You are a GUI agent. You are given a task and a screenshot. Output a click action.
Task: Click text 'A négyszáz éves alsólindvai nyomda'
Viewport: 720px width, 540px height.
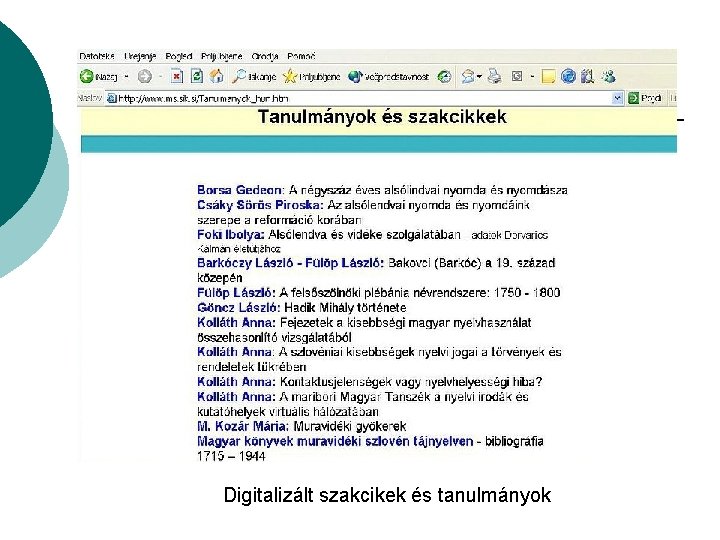click(x=387, y=190)
